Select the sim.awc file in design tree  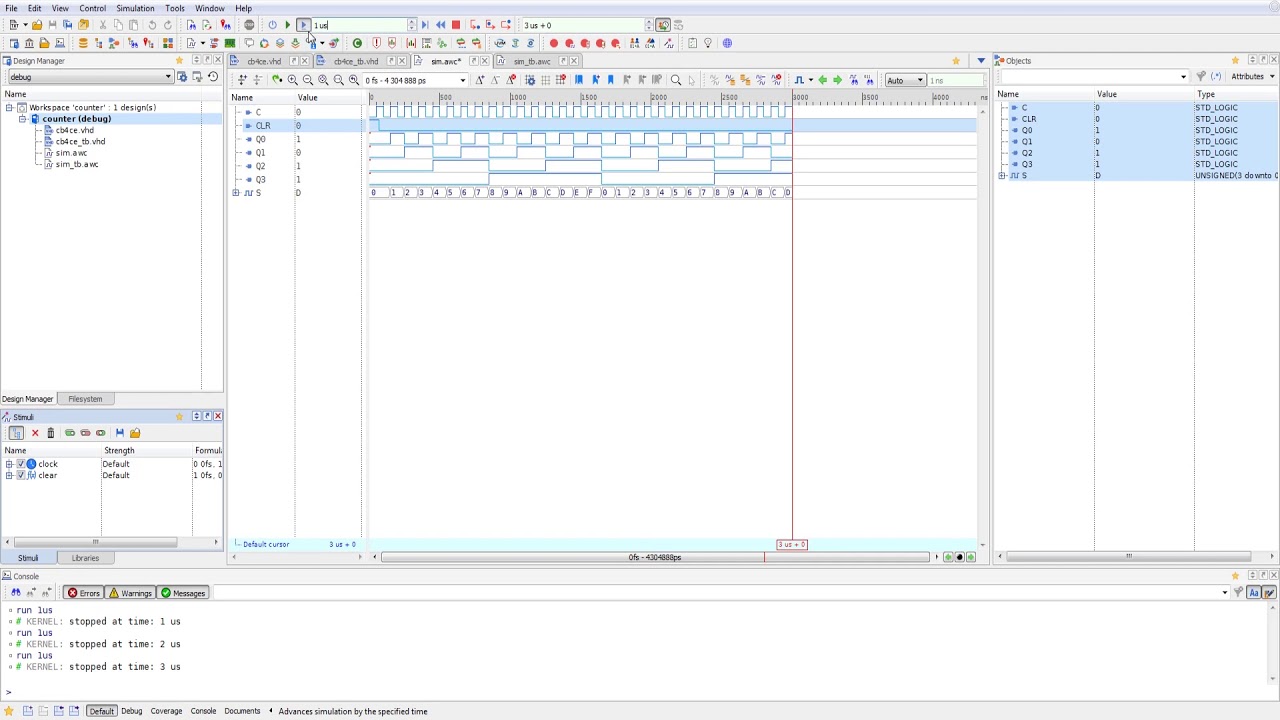coord(71,153)
